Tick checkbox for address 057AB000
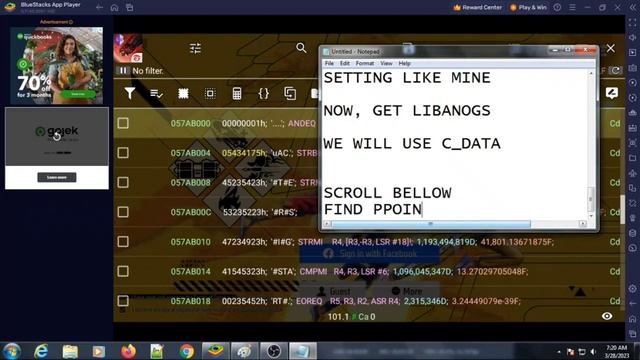This screenshot has height=360, width=640. tap(123, 123)
